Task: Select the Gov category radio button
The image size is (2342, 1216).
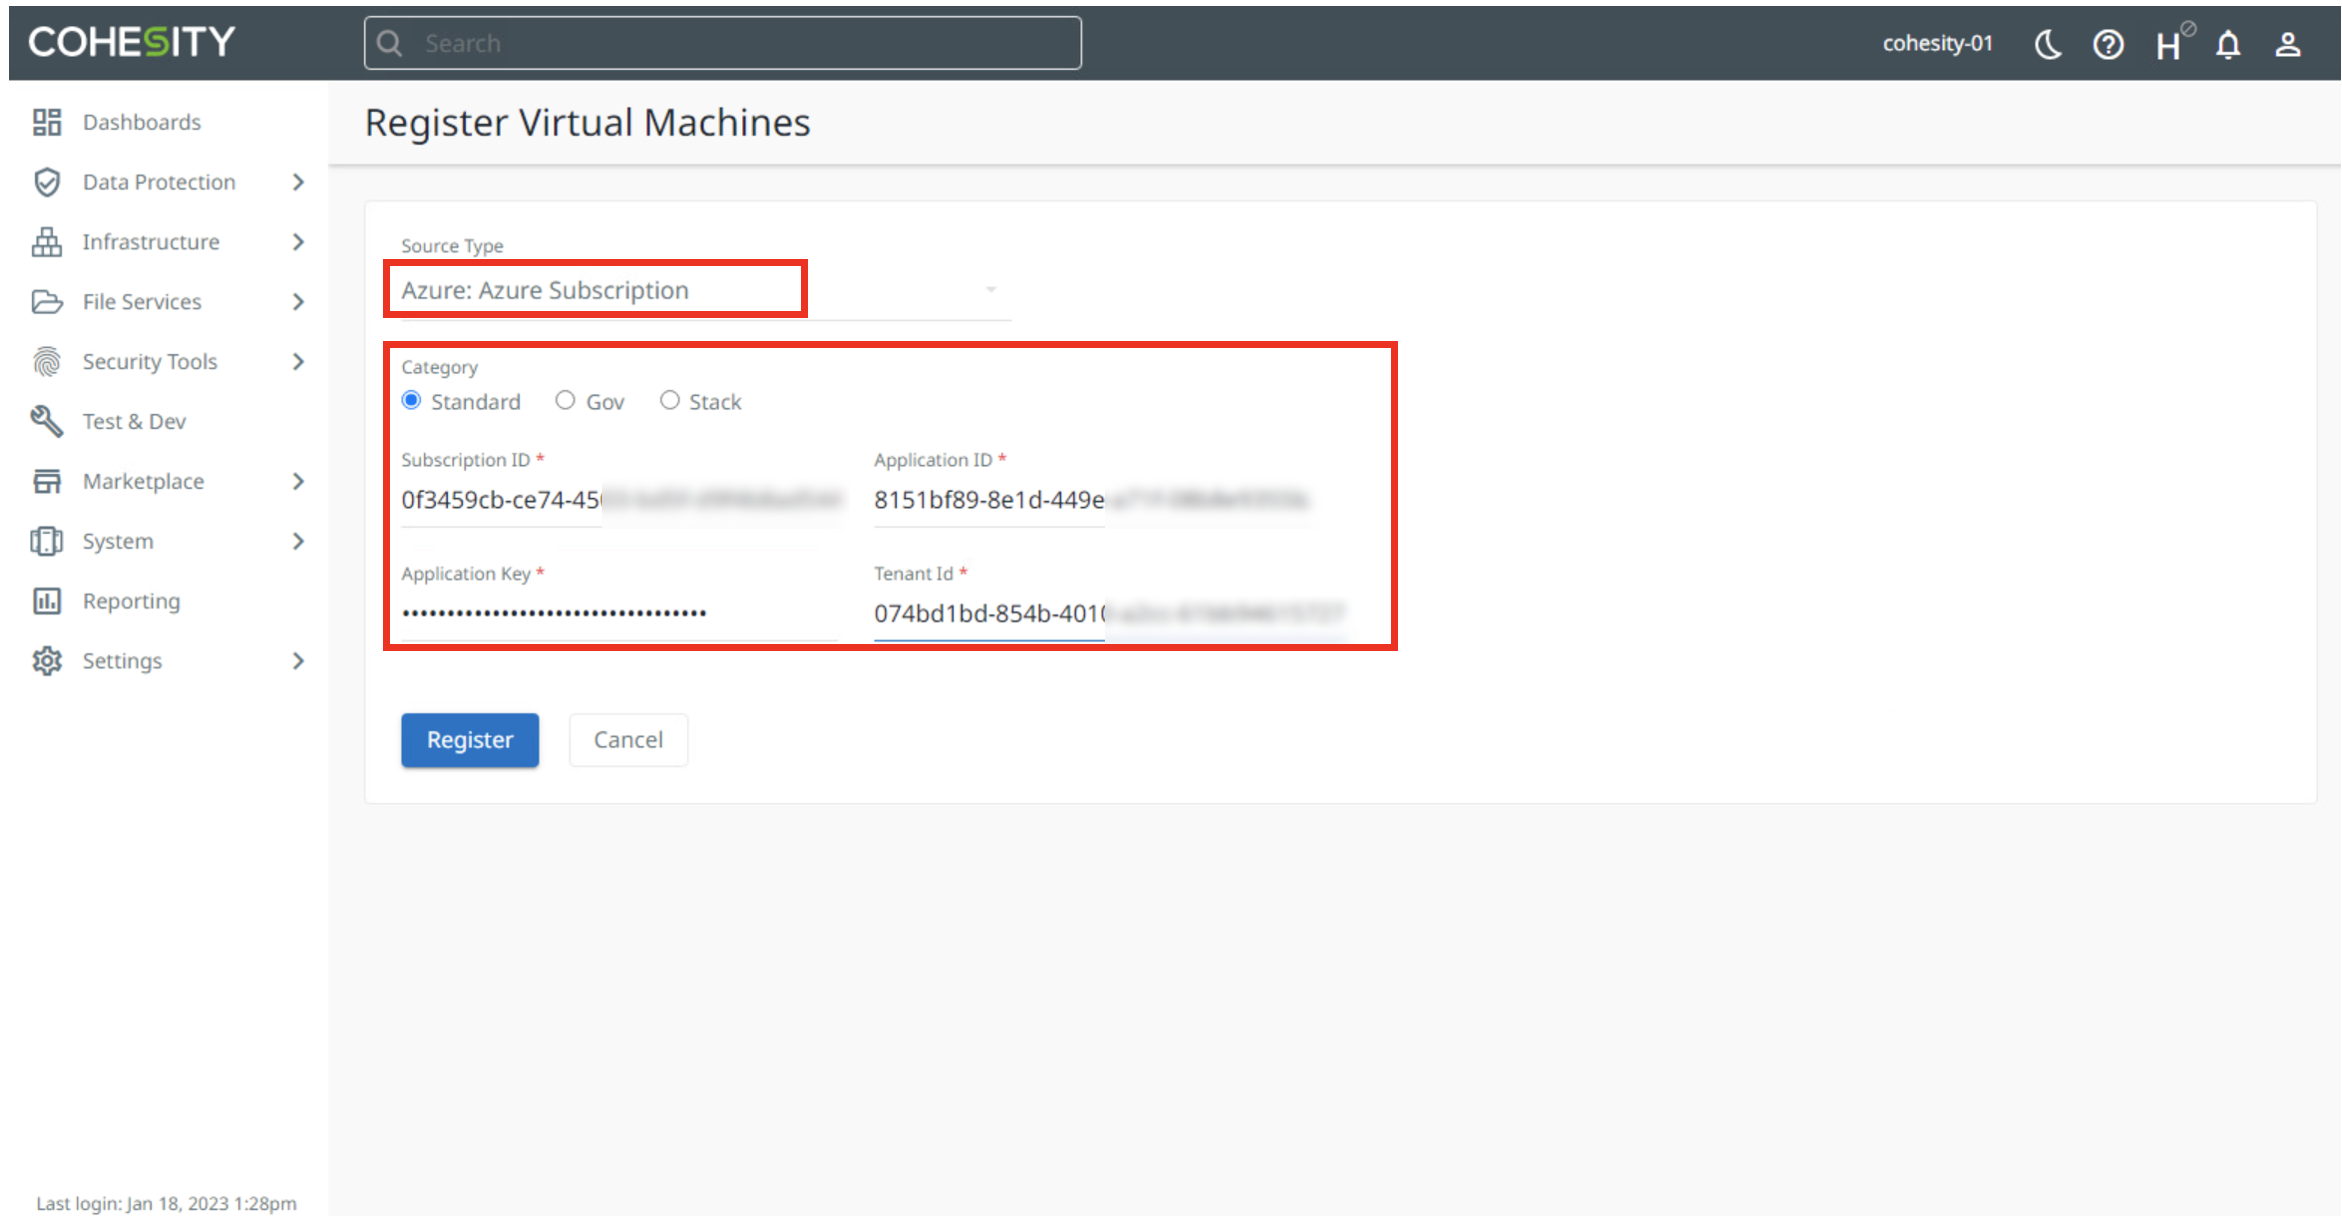Action: 565,400
